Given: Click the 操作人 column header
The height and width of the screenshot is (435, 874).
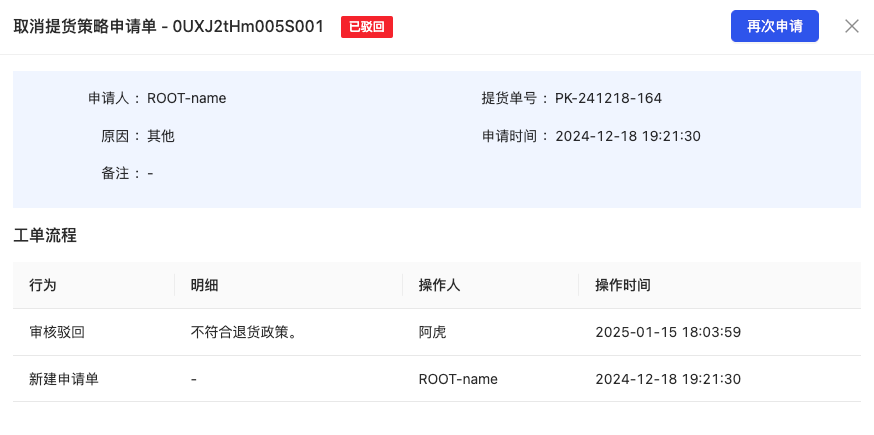Looking at the screenshot, I should tap(439, 285).
